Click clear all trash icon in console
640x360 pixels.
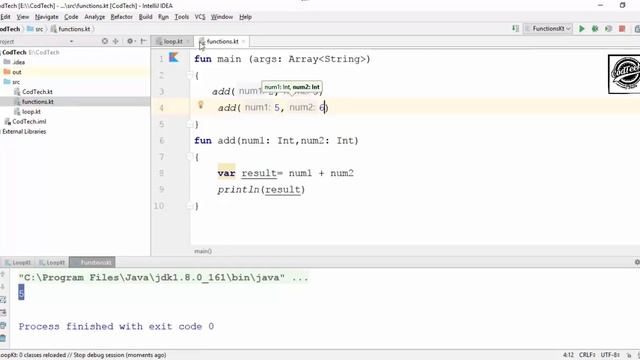3,338
